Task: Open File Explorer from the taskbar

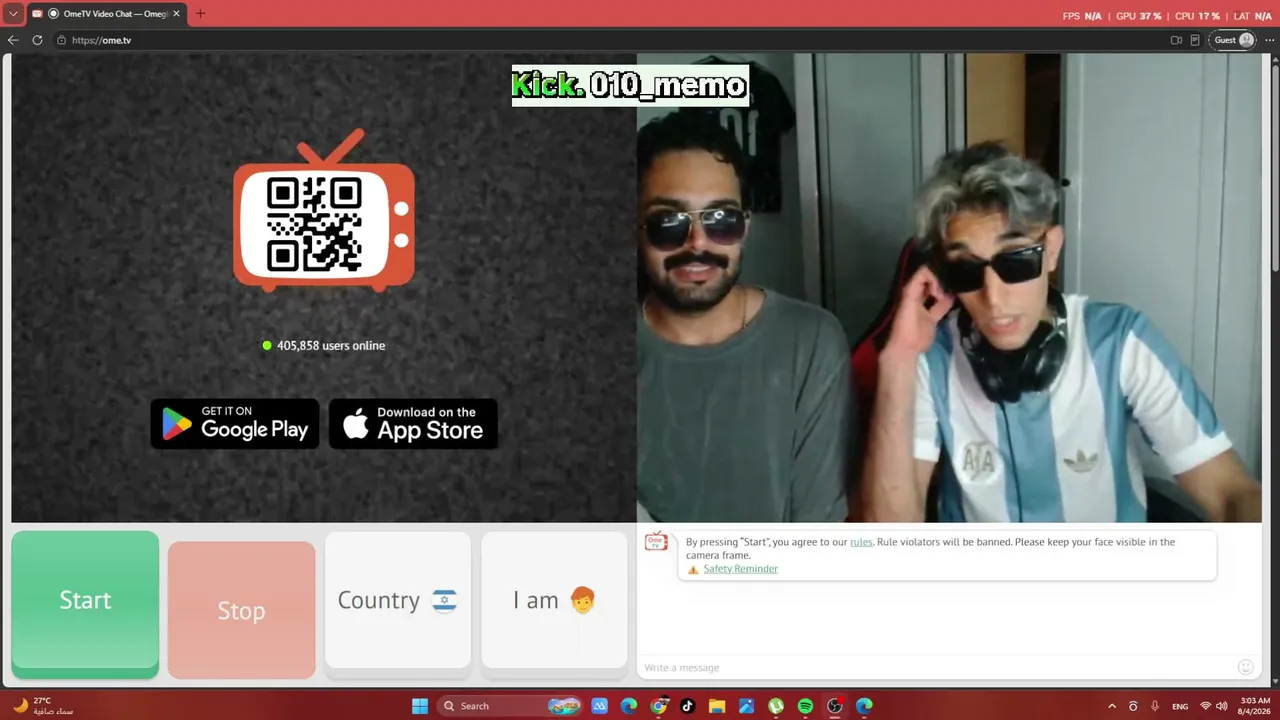Action: 717,706
